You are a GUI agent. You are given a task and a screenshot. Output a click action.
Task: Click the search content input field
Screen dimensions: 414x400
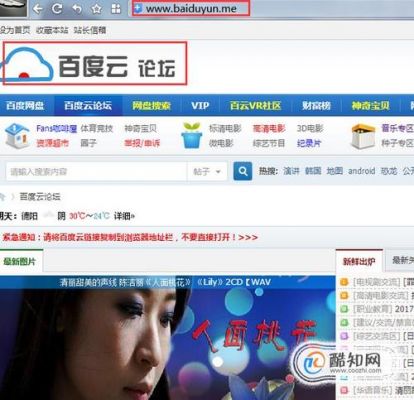[96, 172]
